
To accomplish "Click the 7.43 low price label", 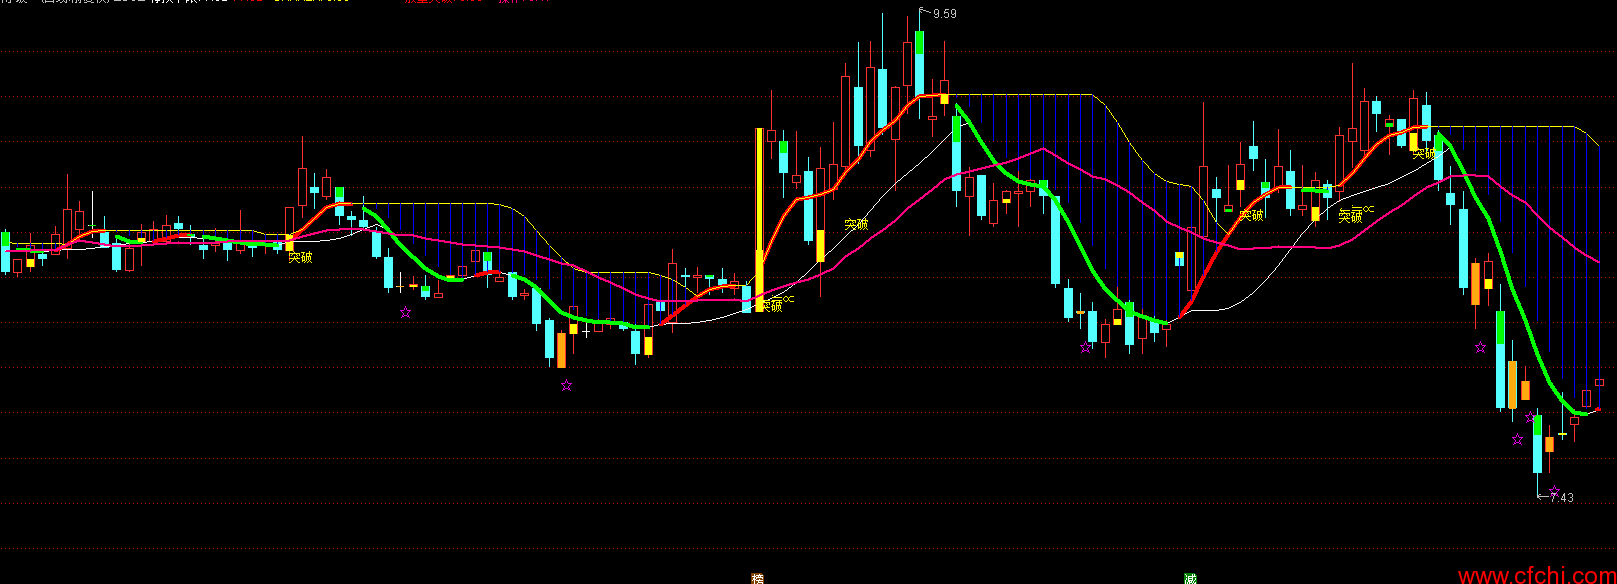I will (1561, 497).
